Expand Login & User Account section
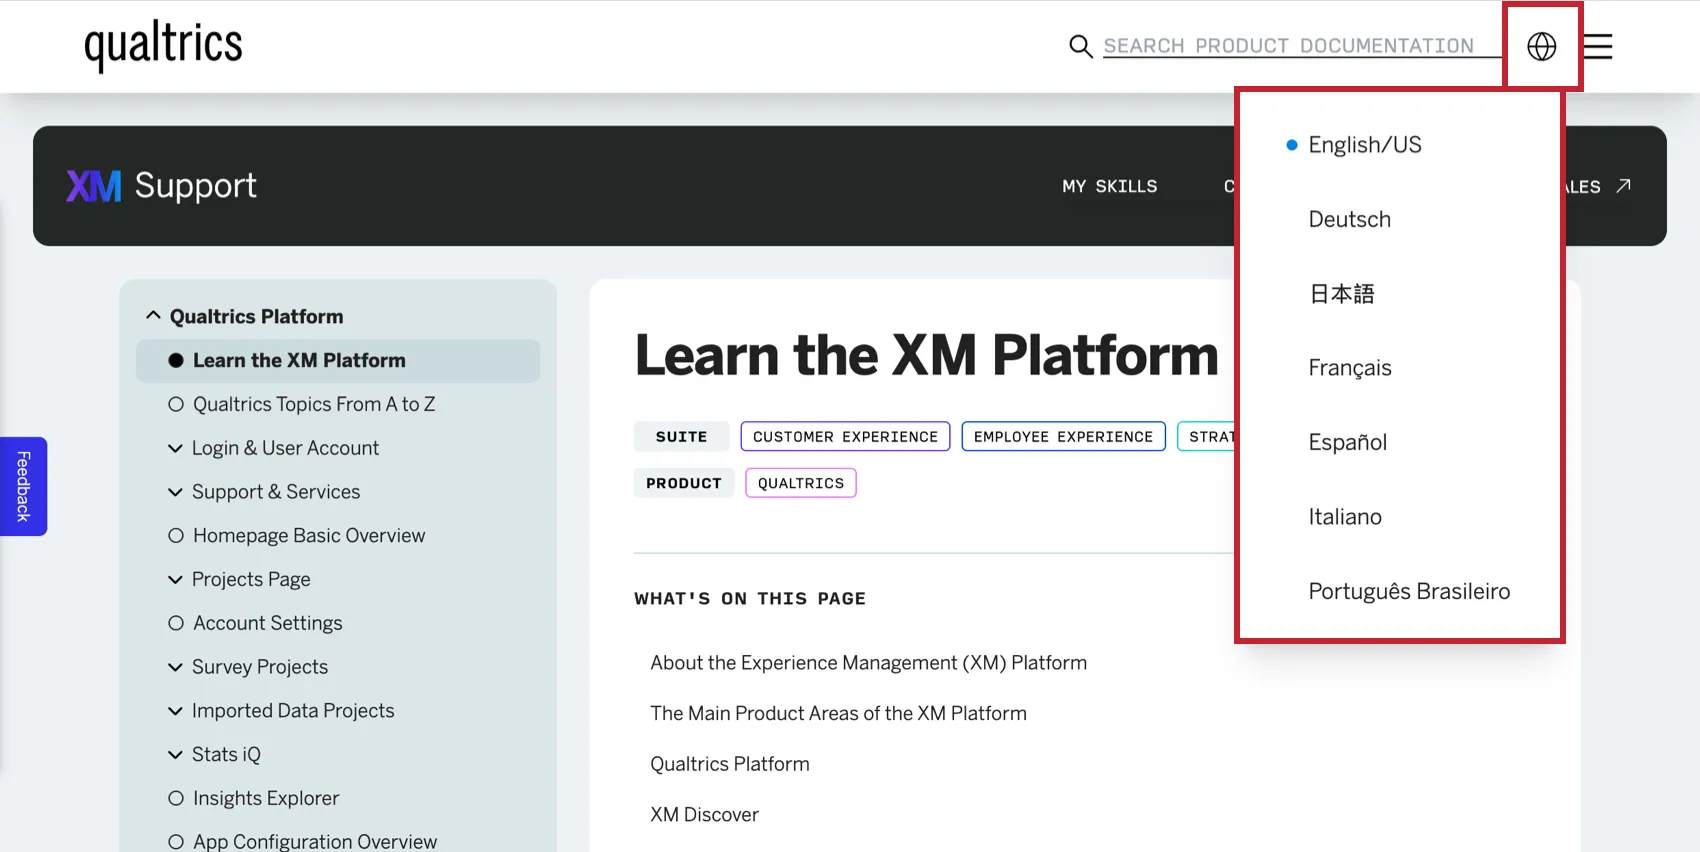The image size is (1700, 852). 175,448
